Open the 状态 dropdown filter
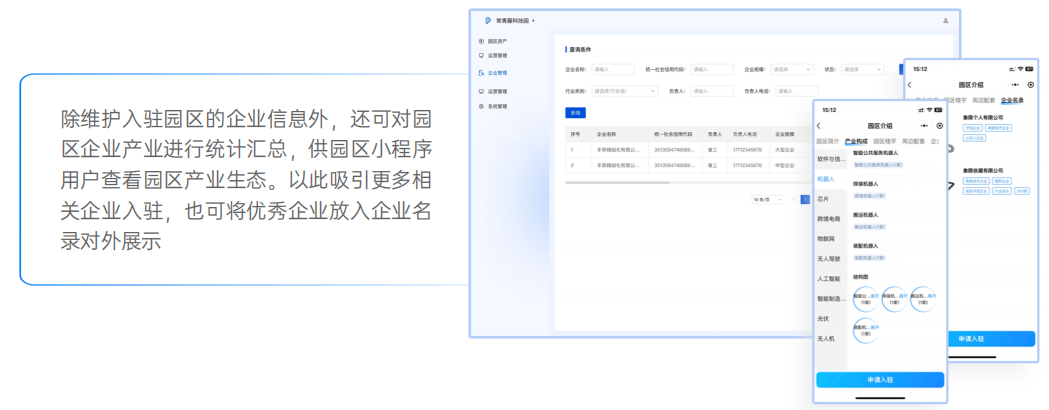This screenshot has height=410, width=1049. pos(862,70)
